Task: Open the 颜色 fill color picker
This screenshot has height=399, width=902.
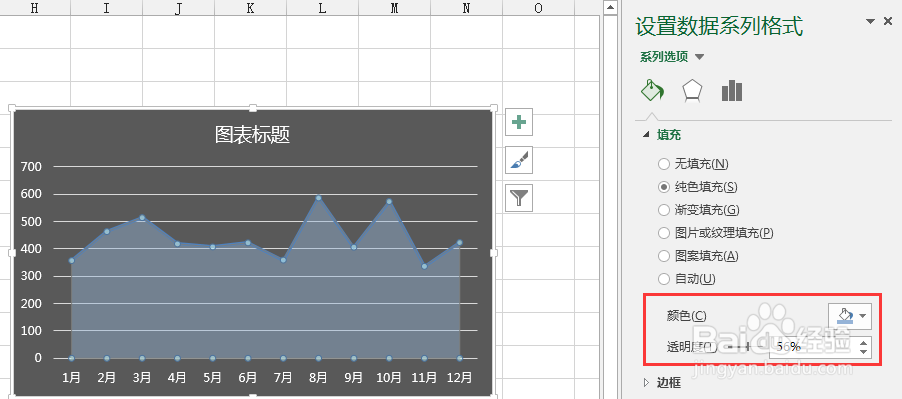Action: [850, 316]
